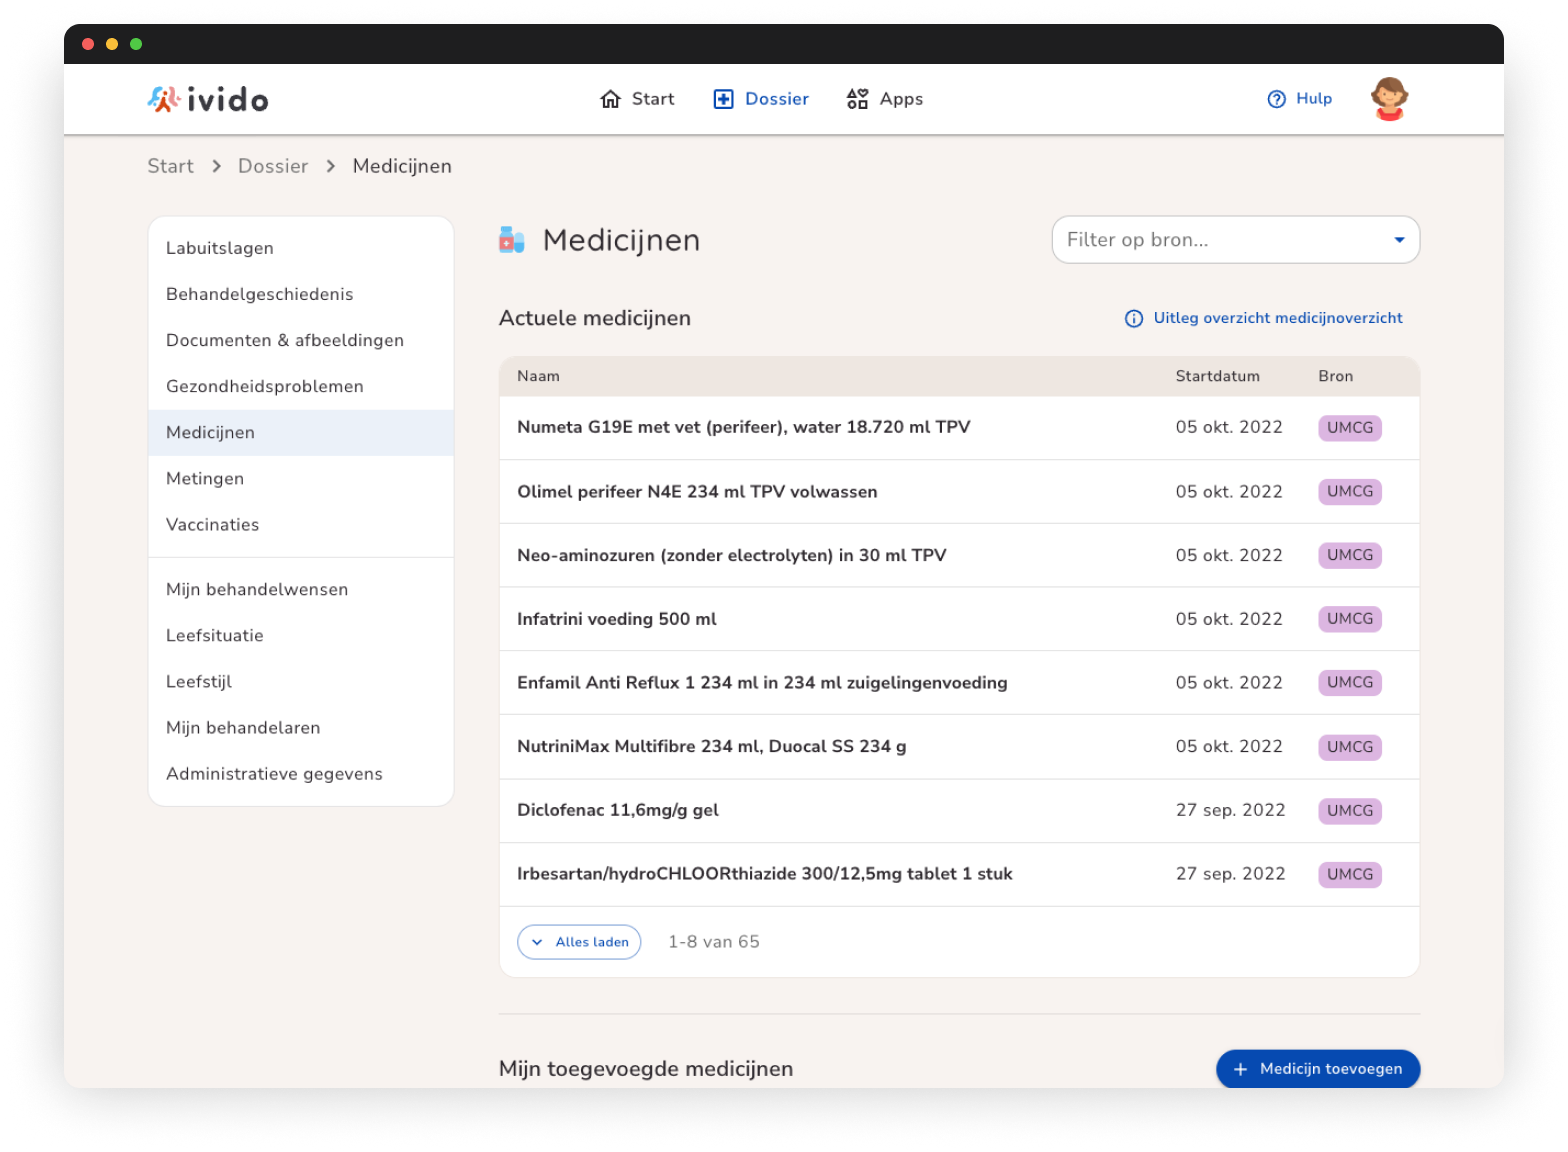
Task: Open Leefsituatie in the sidebar
Action: point(301,635)
